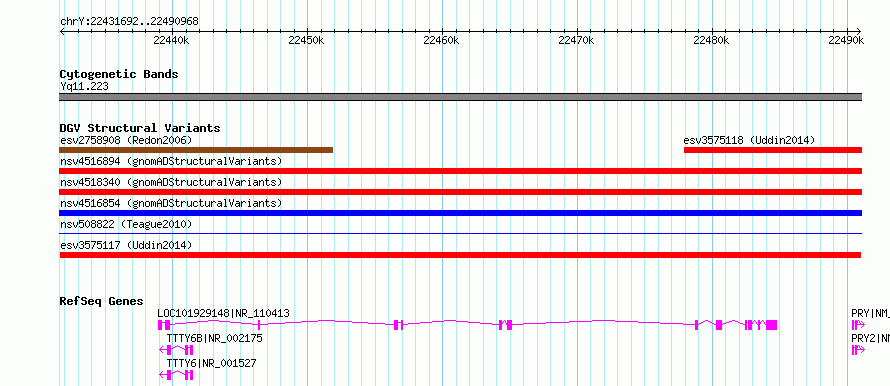Click the 22460k ruler tick label

[441, 40]
